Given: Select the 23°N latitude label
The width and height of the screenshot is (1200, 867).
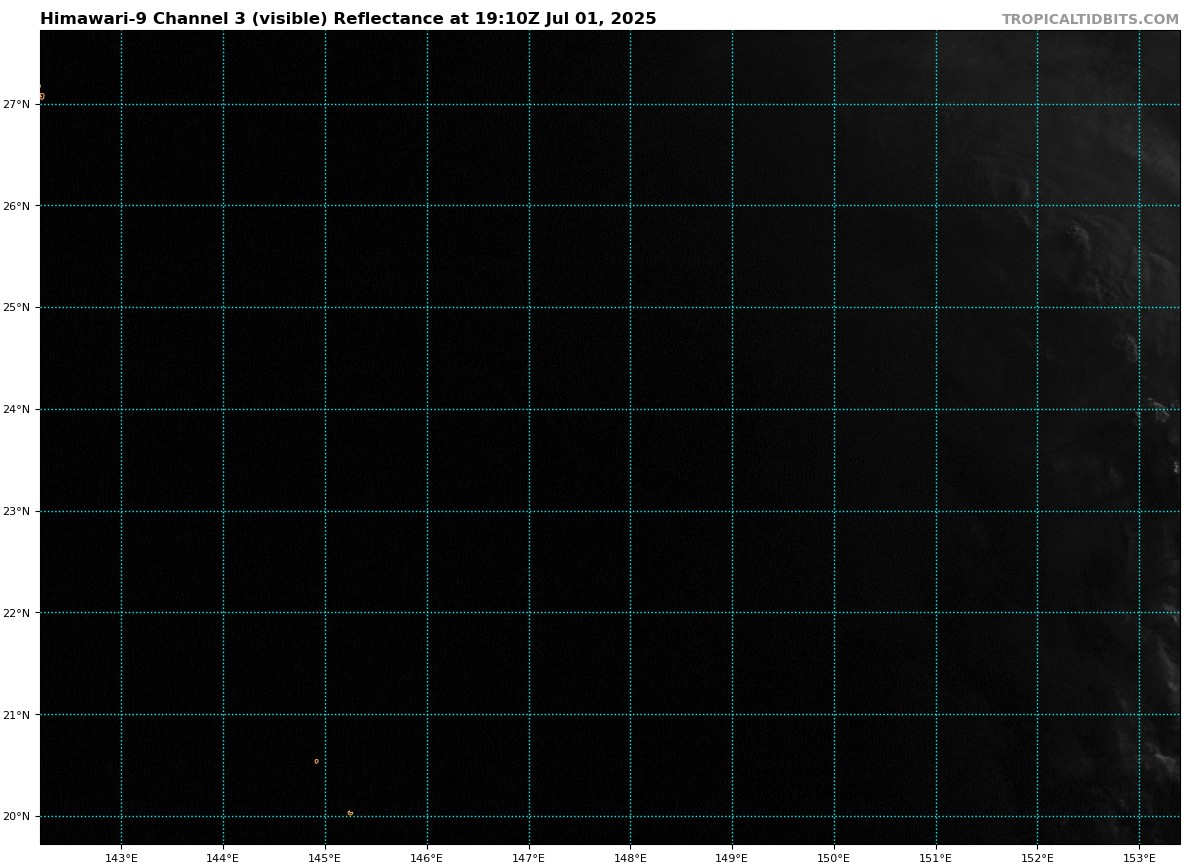Looking at the screenshot, I should pos(16,511).
